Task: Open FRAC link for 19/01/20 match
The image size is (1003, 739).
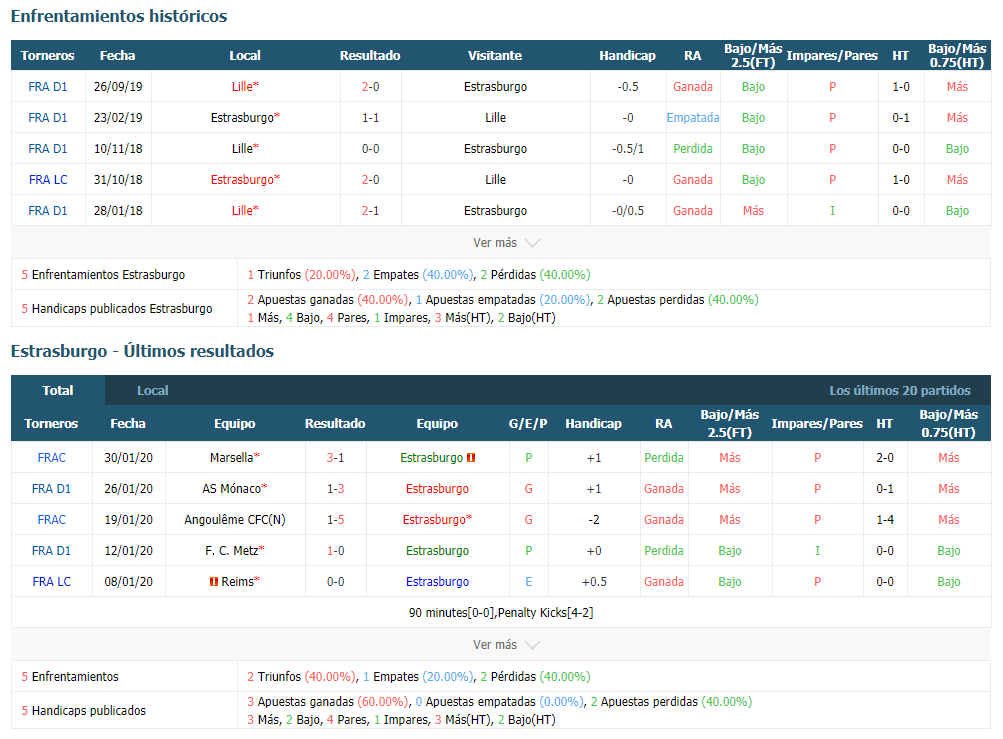Action: tap(52, 520)
